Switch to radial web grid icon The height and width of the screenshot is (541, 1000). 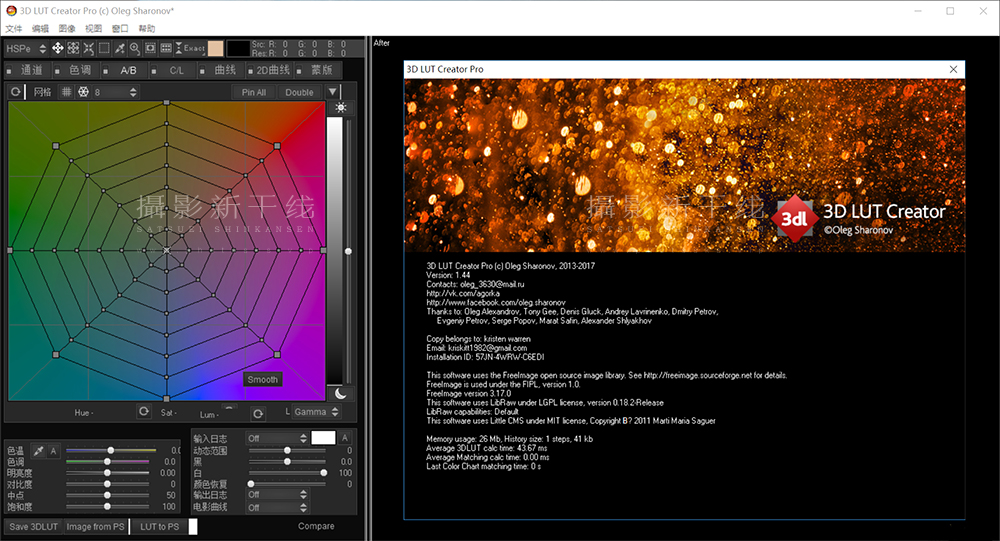[x=84, y=92]
